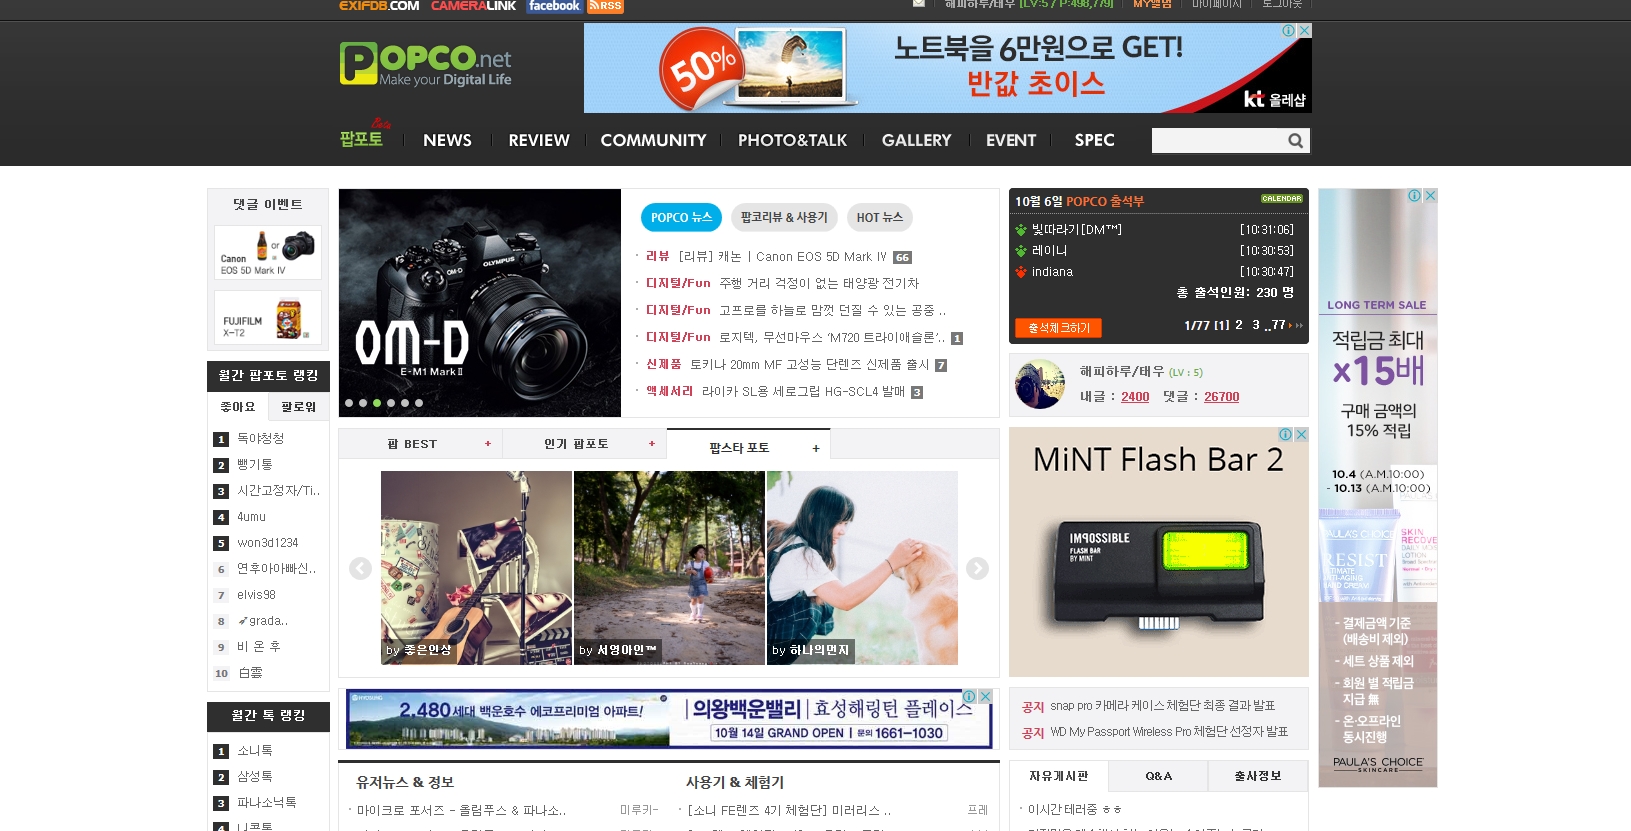Open Canon EOS 5D Mark IV review article

(x=783, y=257)
